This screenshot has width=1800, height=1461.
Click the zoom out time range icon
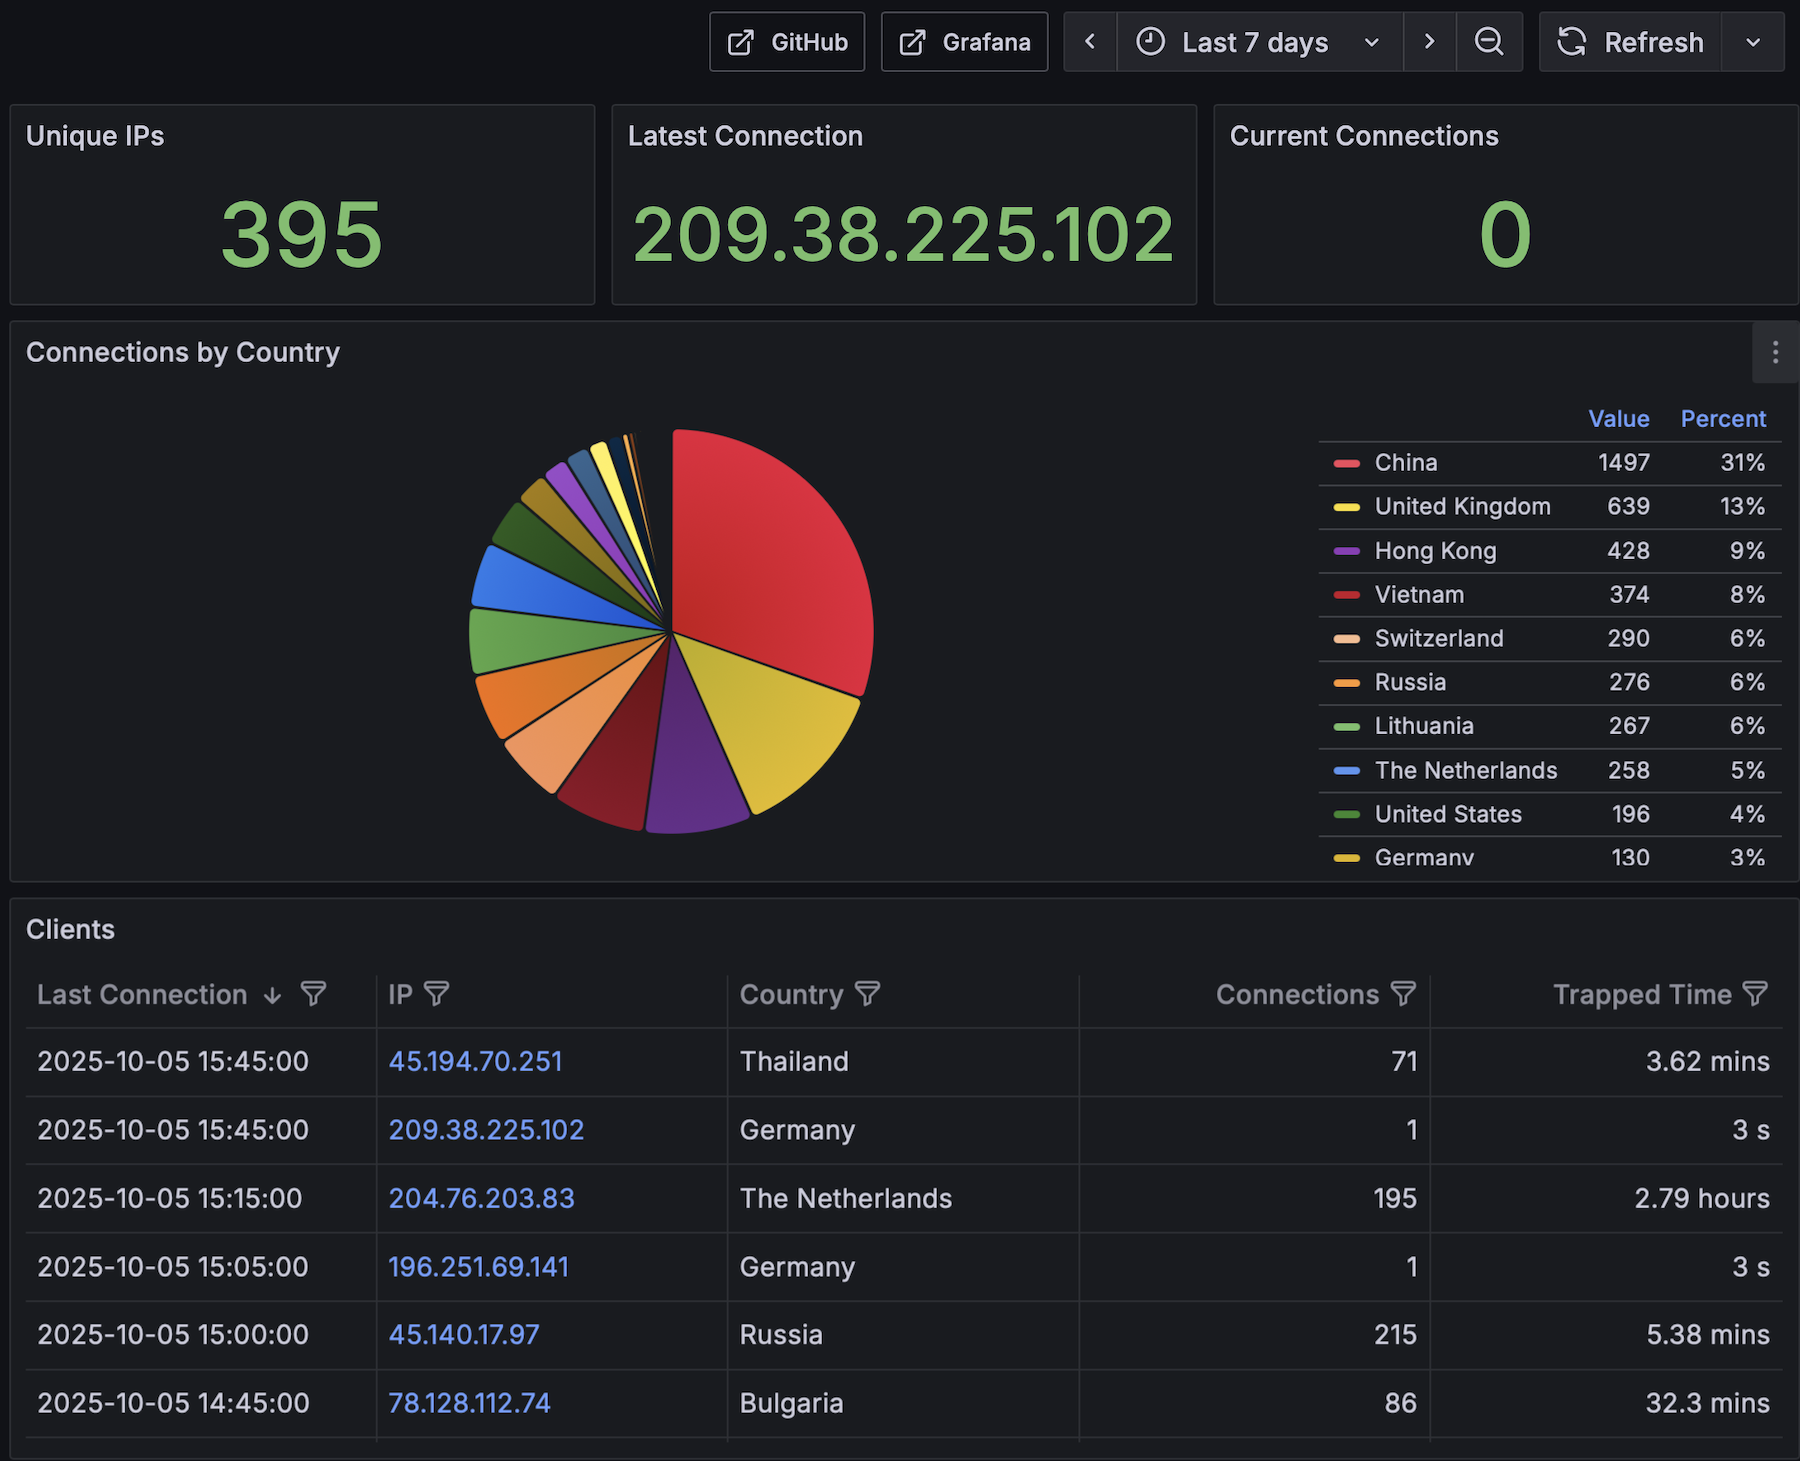[1489, 42]
